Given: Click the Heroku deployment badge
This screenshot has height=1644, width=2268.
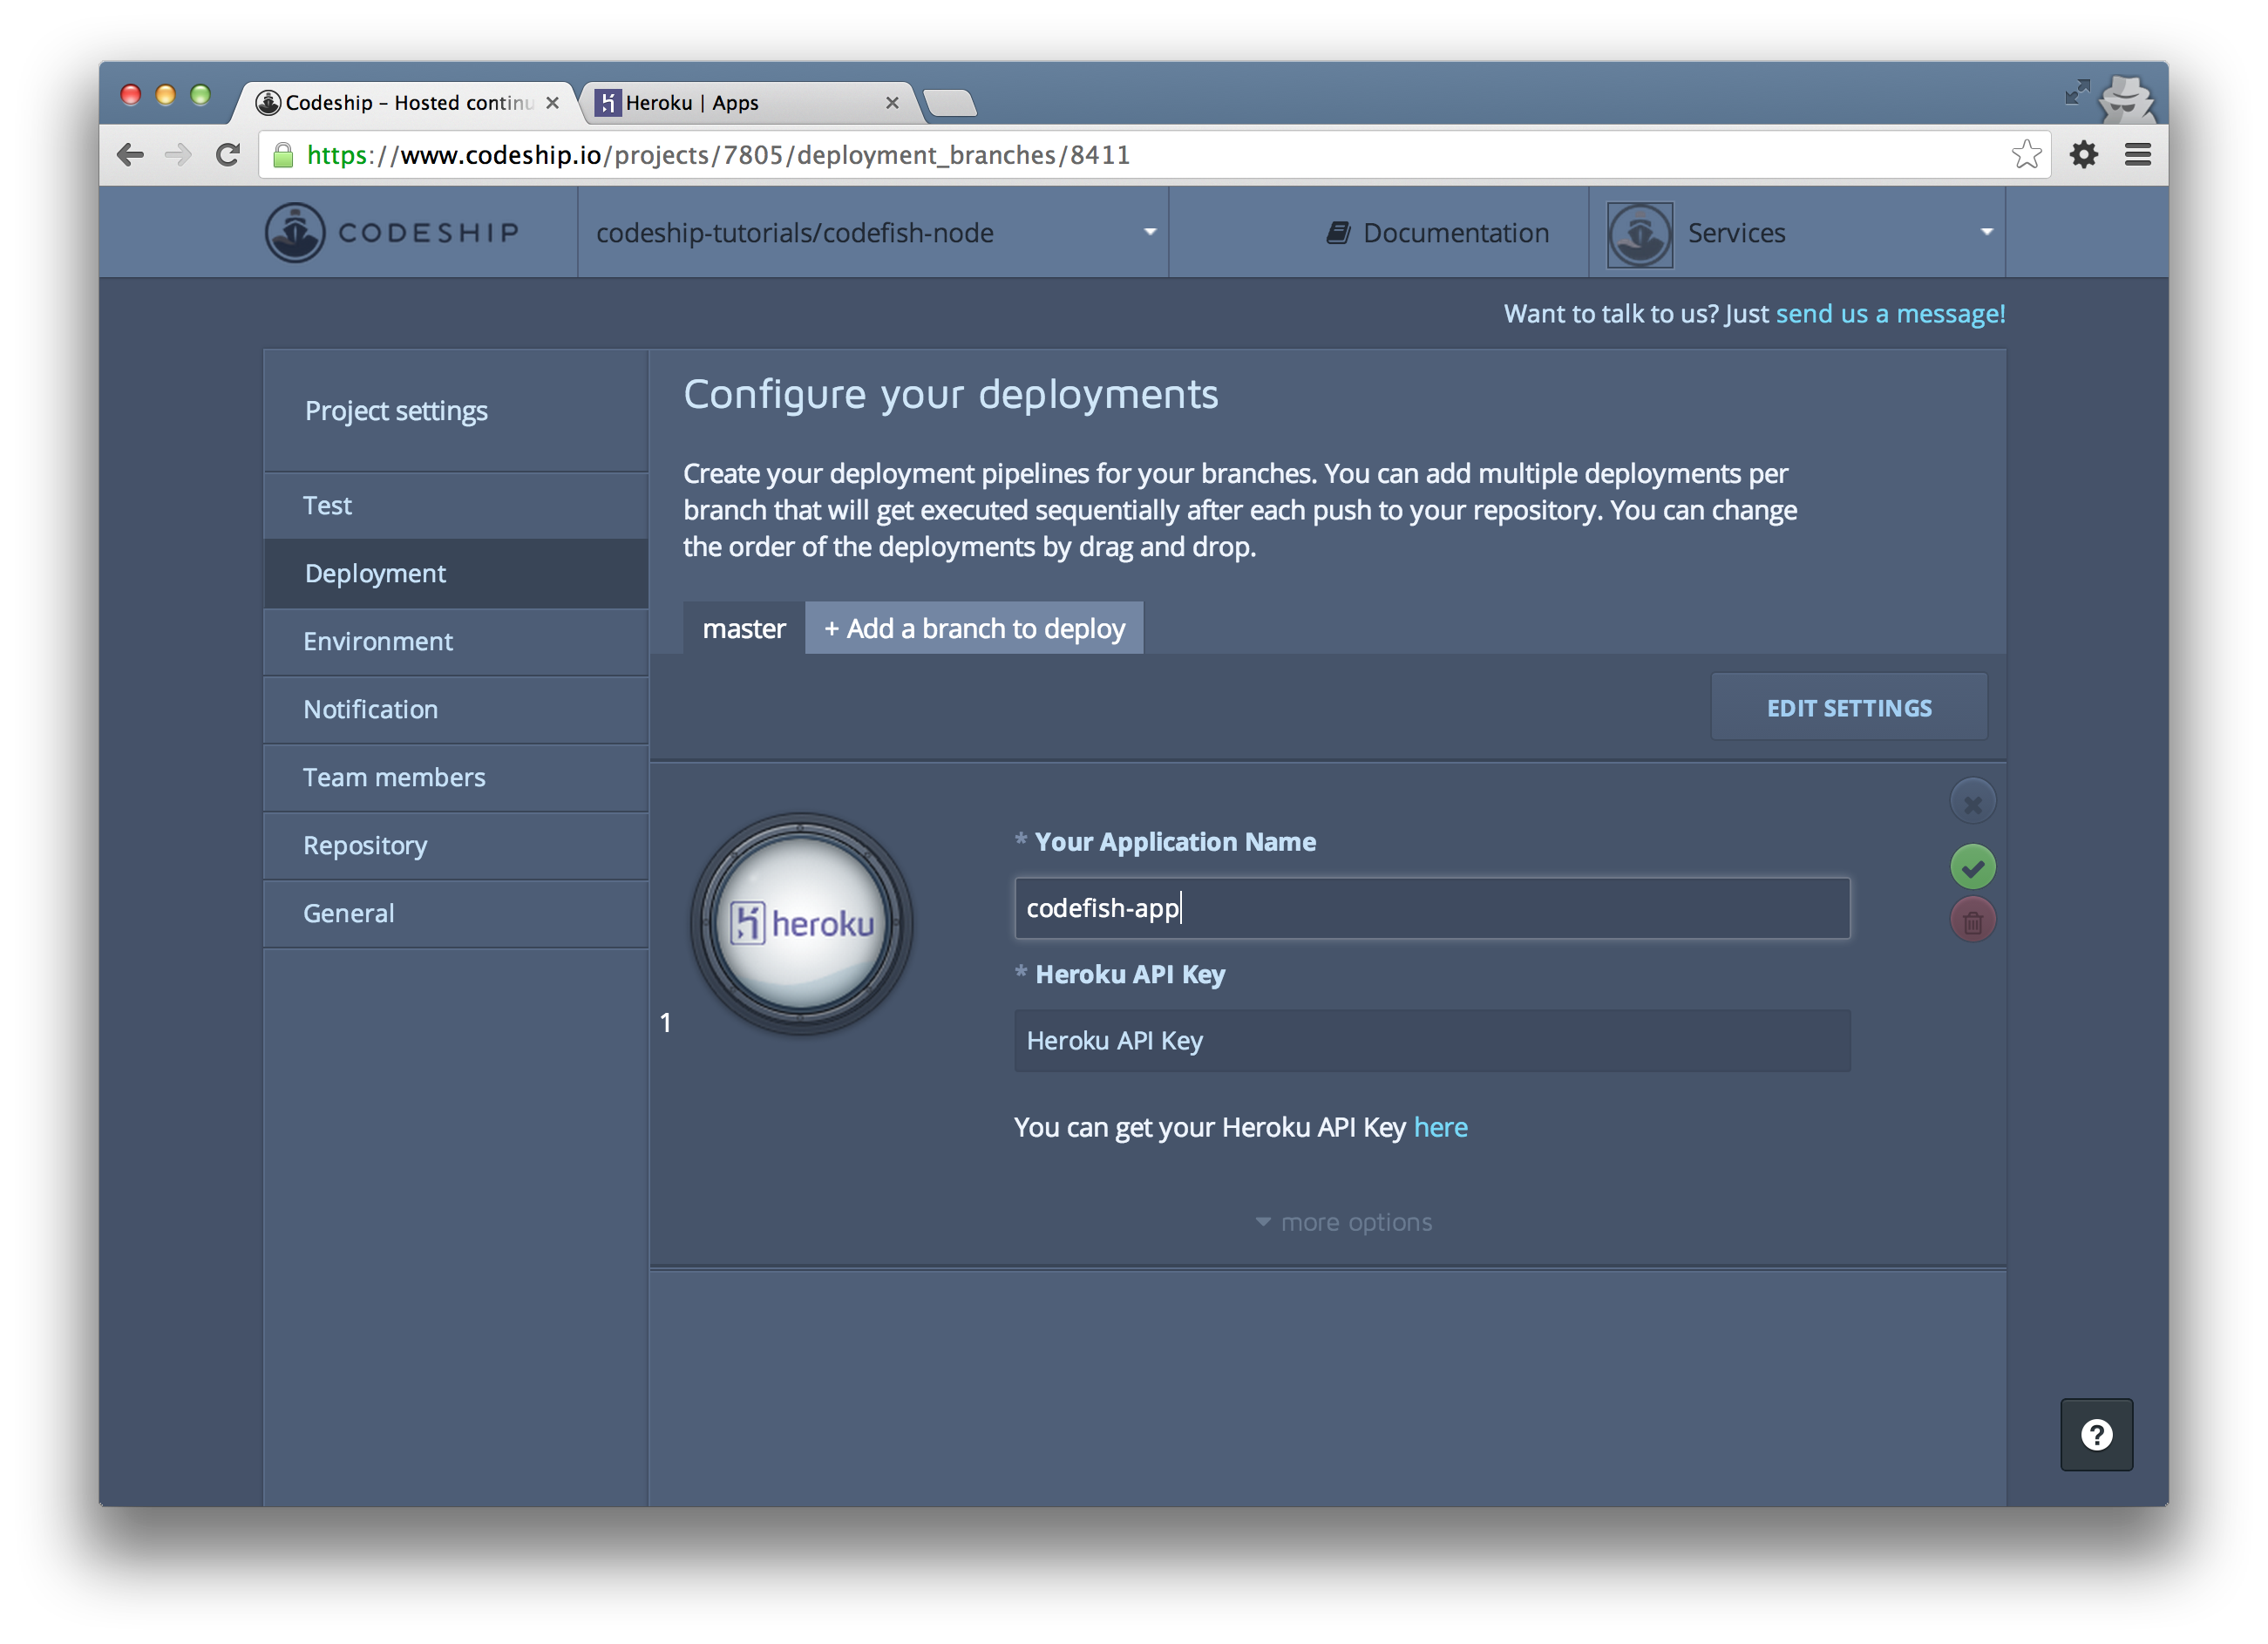Looking at the screenshot, I should coord(801,923).
